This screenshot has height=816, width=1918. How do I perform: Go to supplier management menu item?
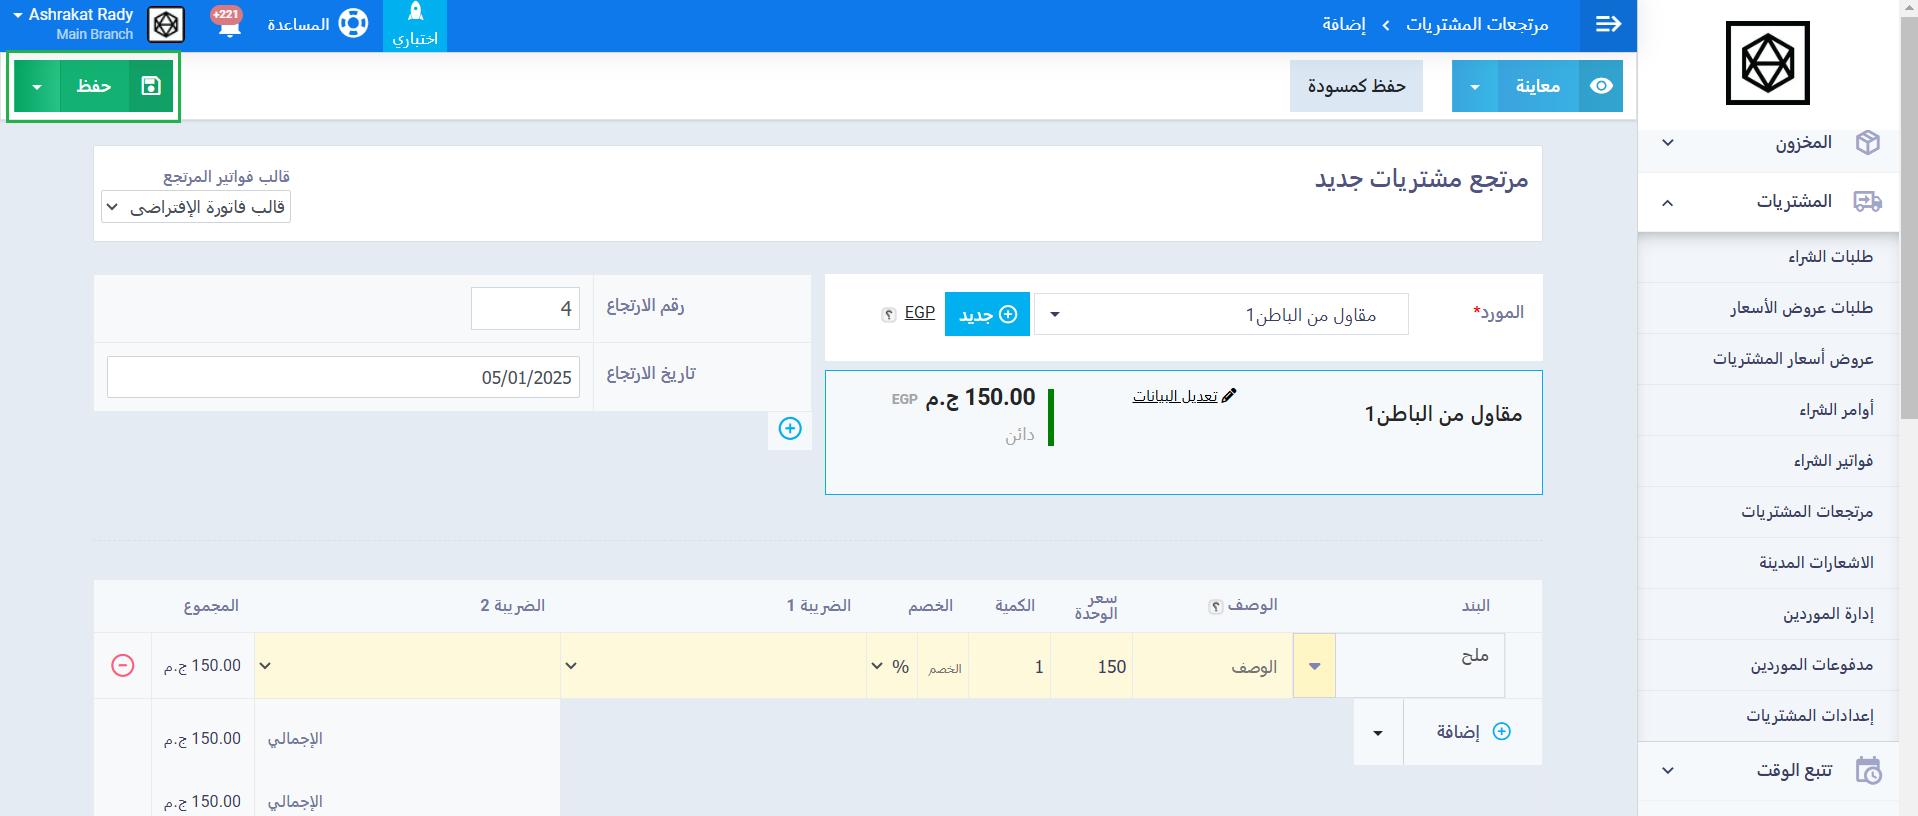pyautogui.click(x=1827, y=614)
